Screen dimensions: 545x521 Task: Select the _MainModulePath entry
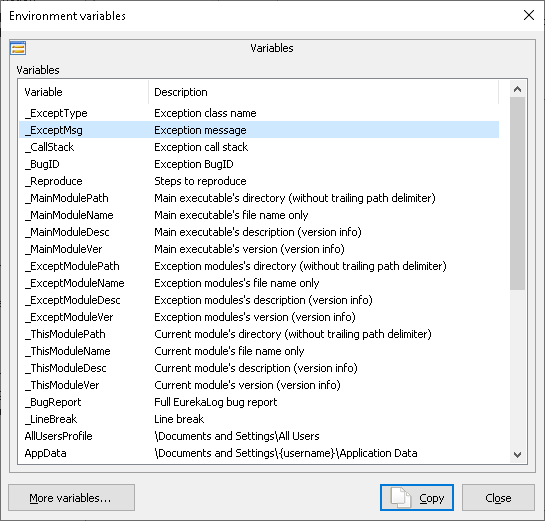click(259, 198)
